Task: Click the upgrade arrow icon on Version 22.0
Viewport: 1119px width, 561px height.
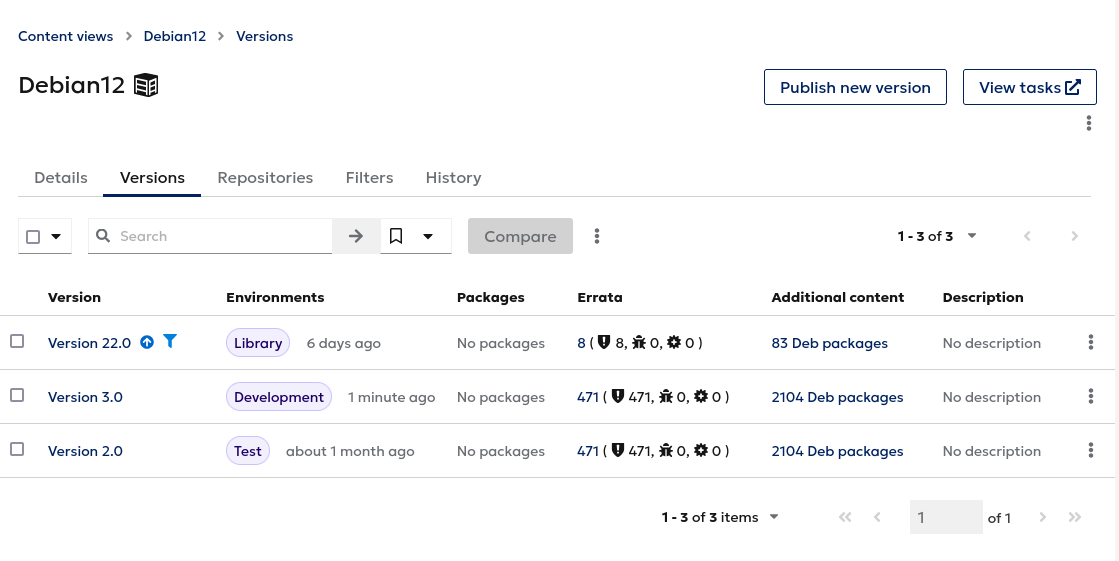Action: (x=147, y=343)
